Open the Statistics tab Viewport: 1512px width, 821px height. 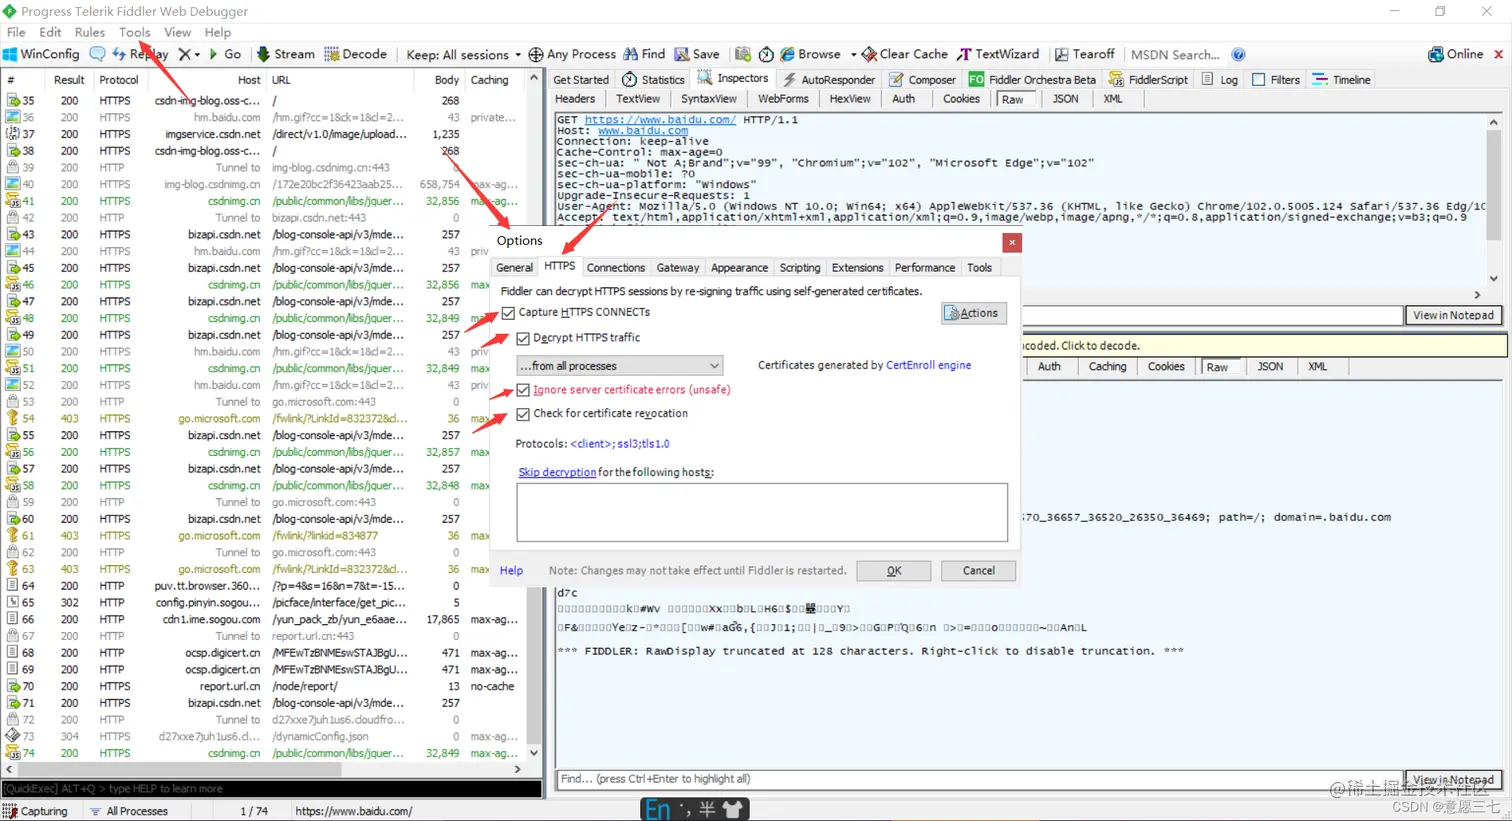[654, 79]
